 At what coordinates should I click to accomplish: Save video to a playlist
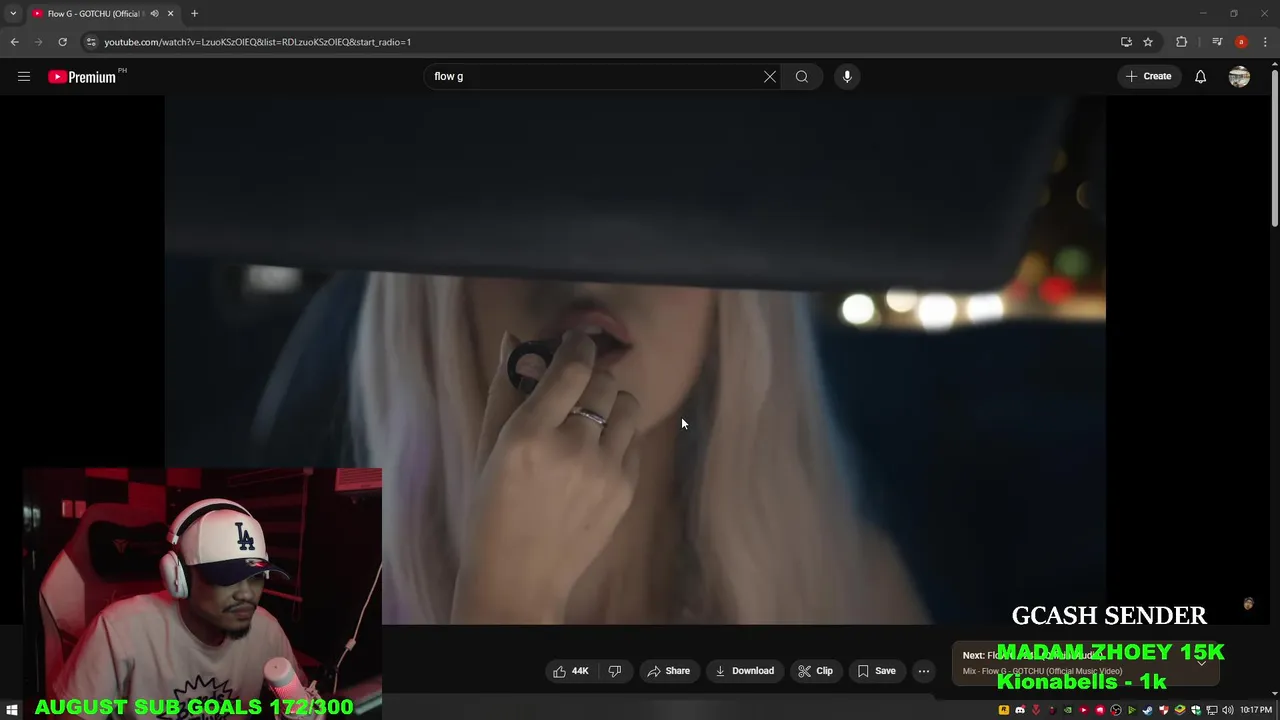click(876, 671)
